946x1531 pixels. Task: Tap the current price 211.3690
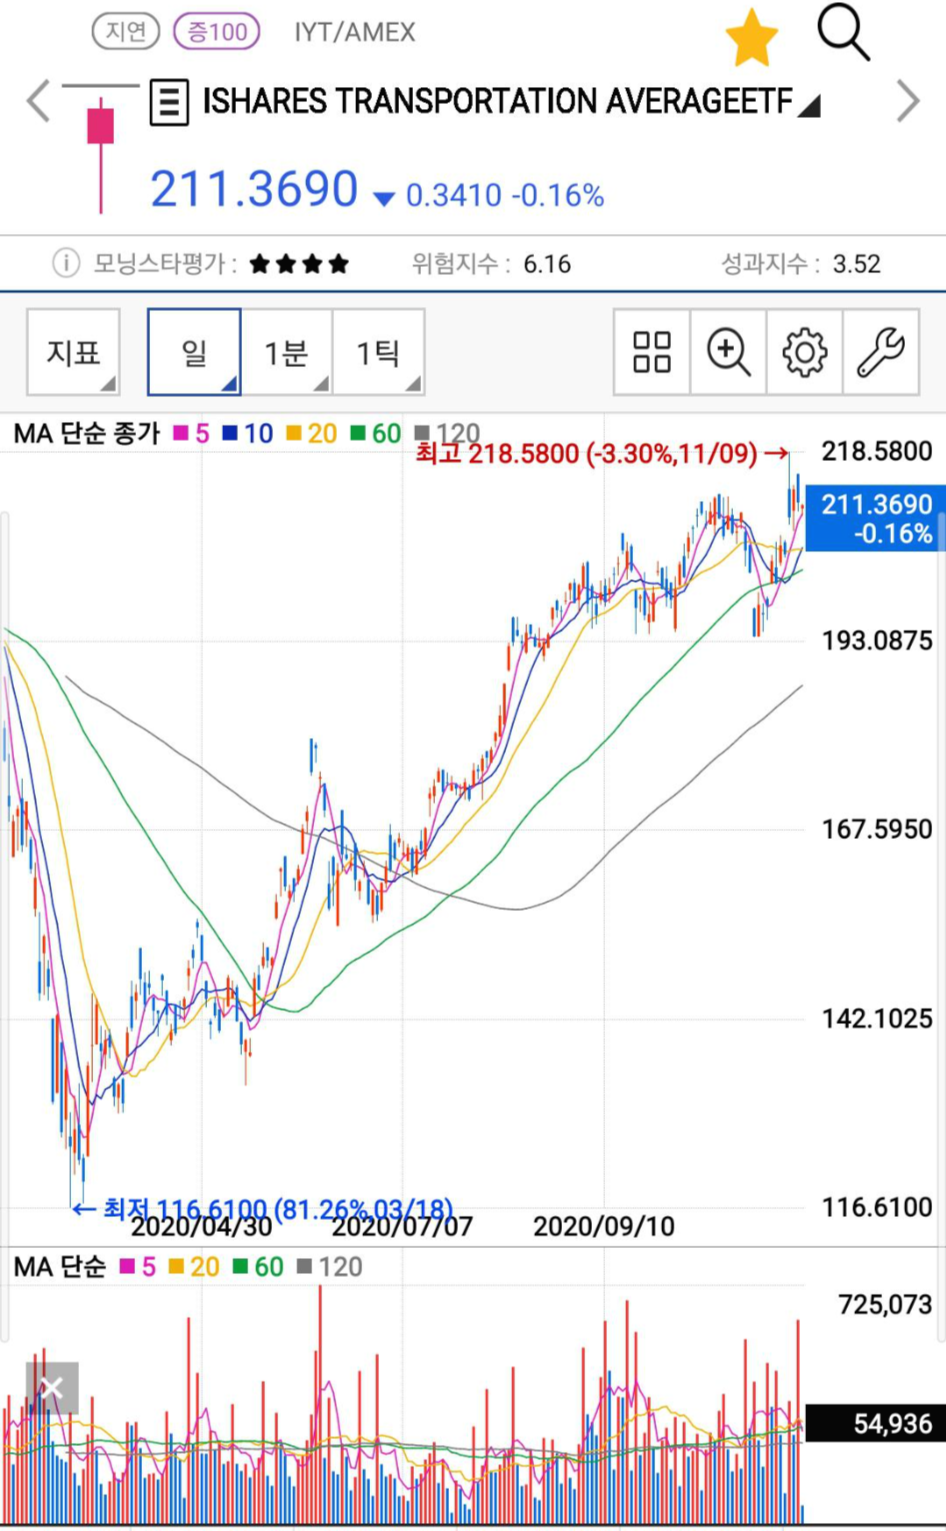[x=254, y=189]
